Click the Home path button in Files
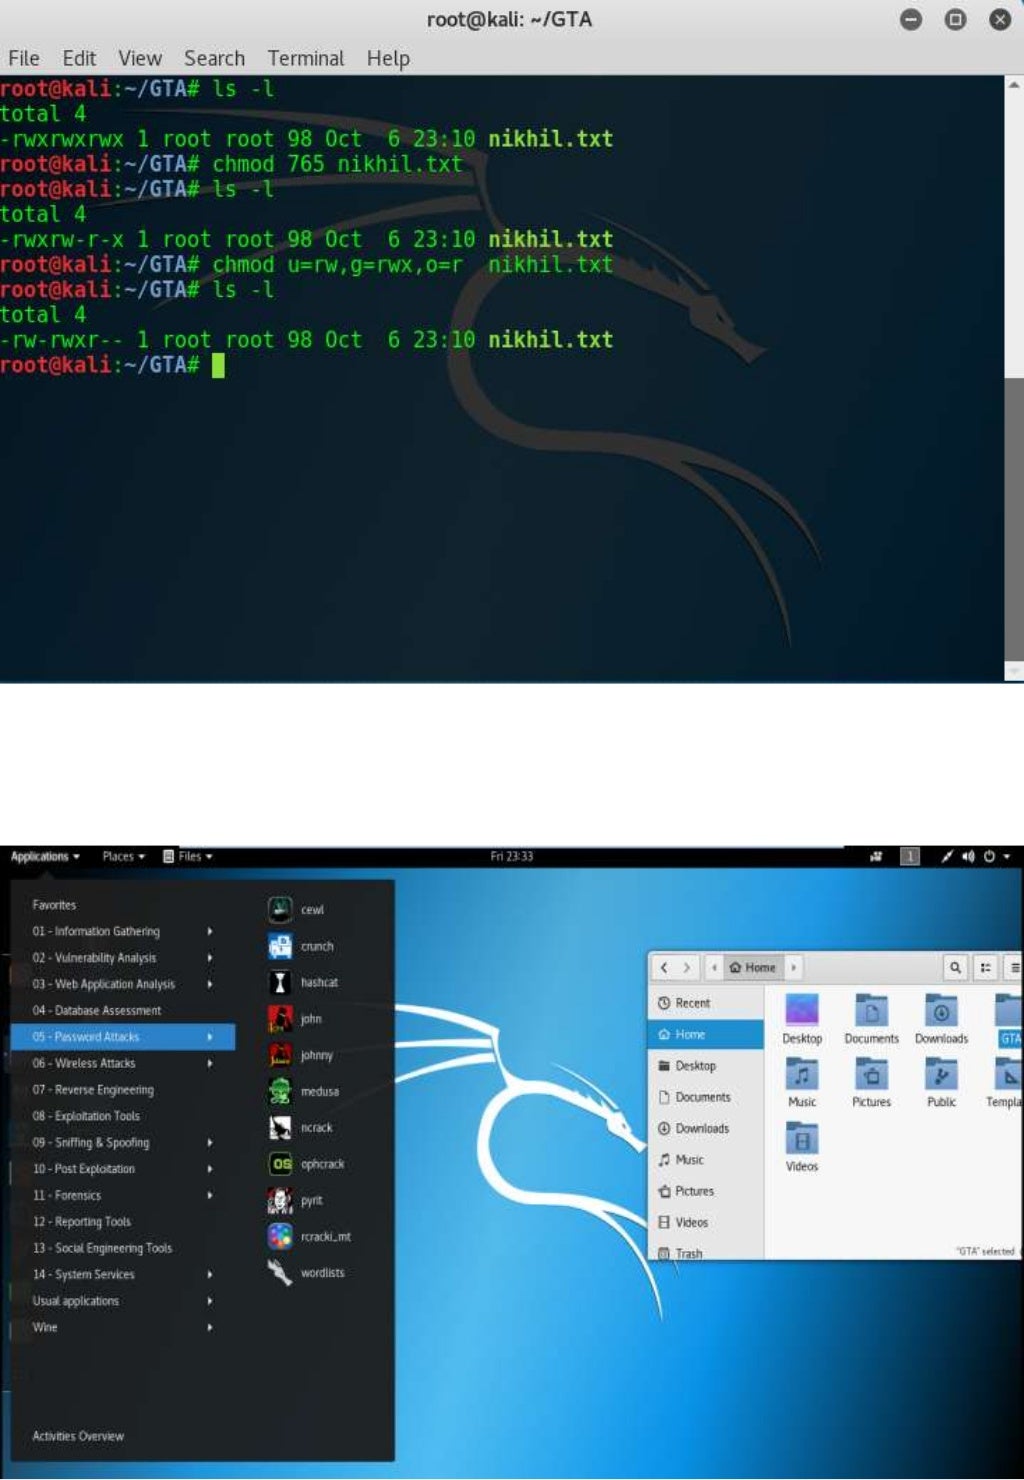The image size is (1024, 1480). tap(752, 967)
